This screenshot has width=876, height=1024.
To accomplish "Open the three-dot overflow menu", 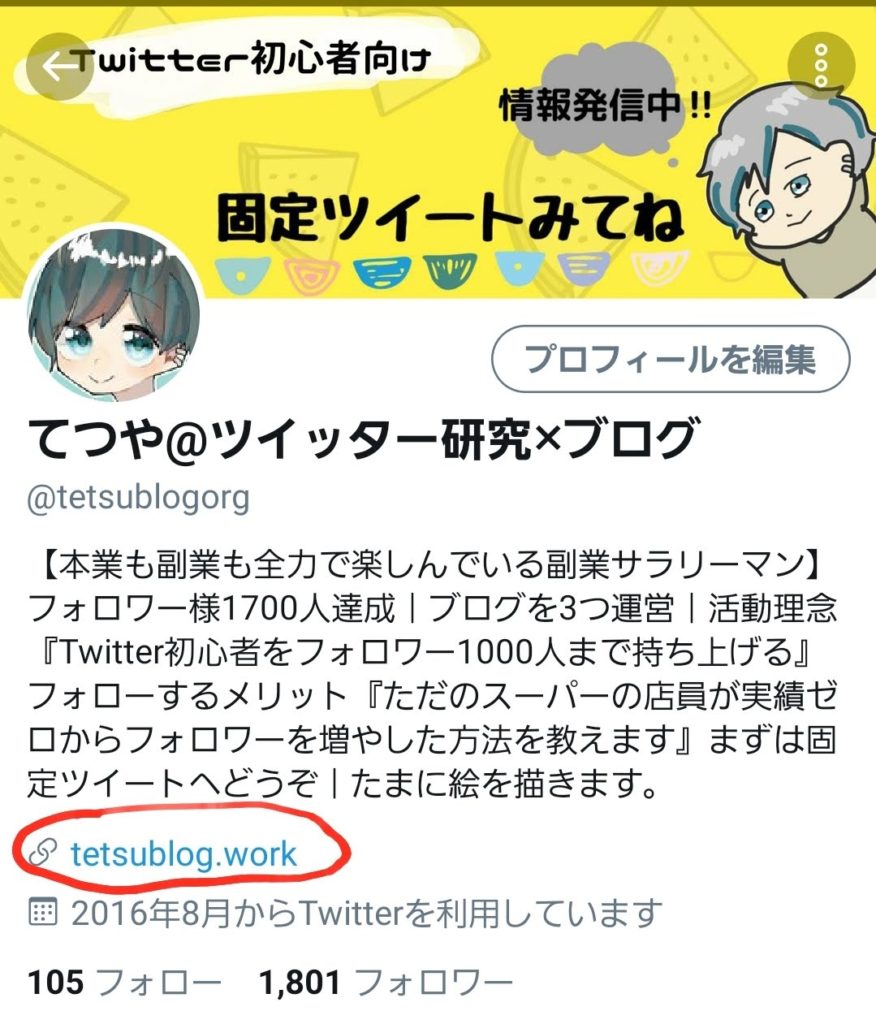I will (x=822, y=66).
